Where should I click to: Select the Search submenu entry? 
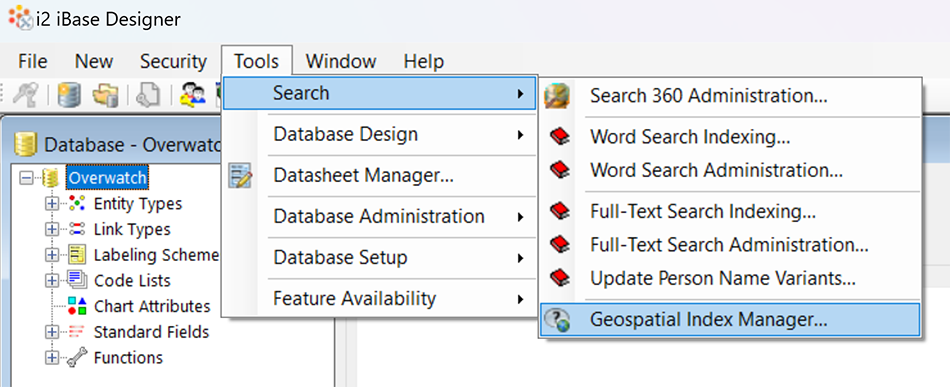pos(379,93)
